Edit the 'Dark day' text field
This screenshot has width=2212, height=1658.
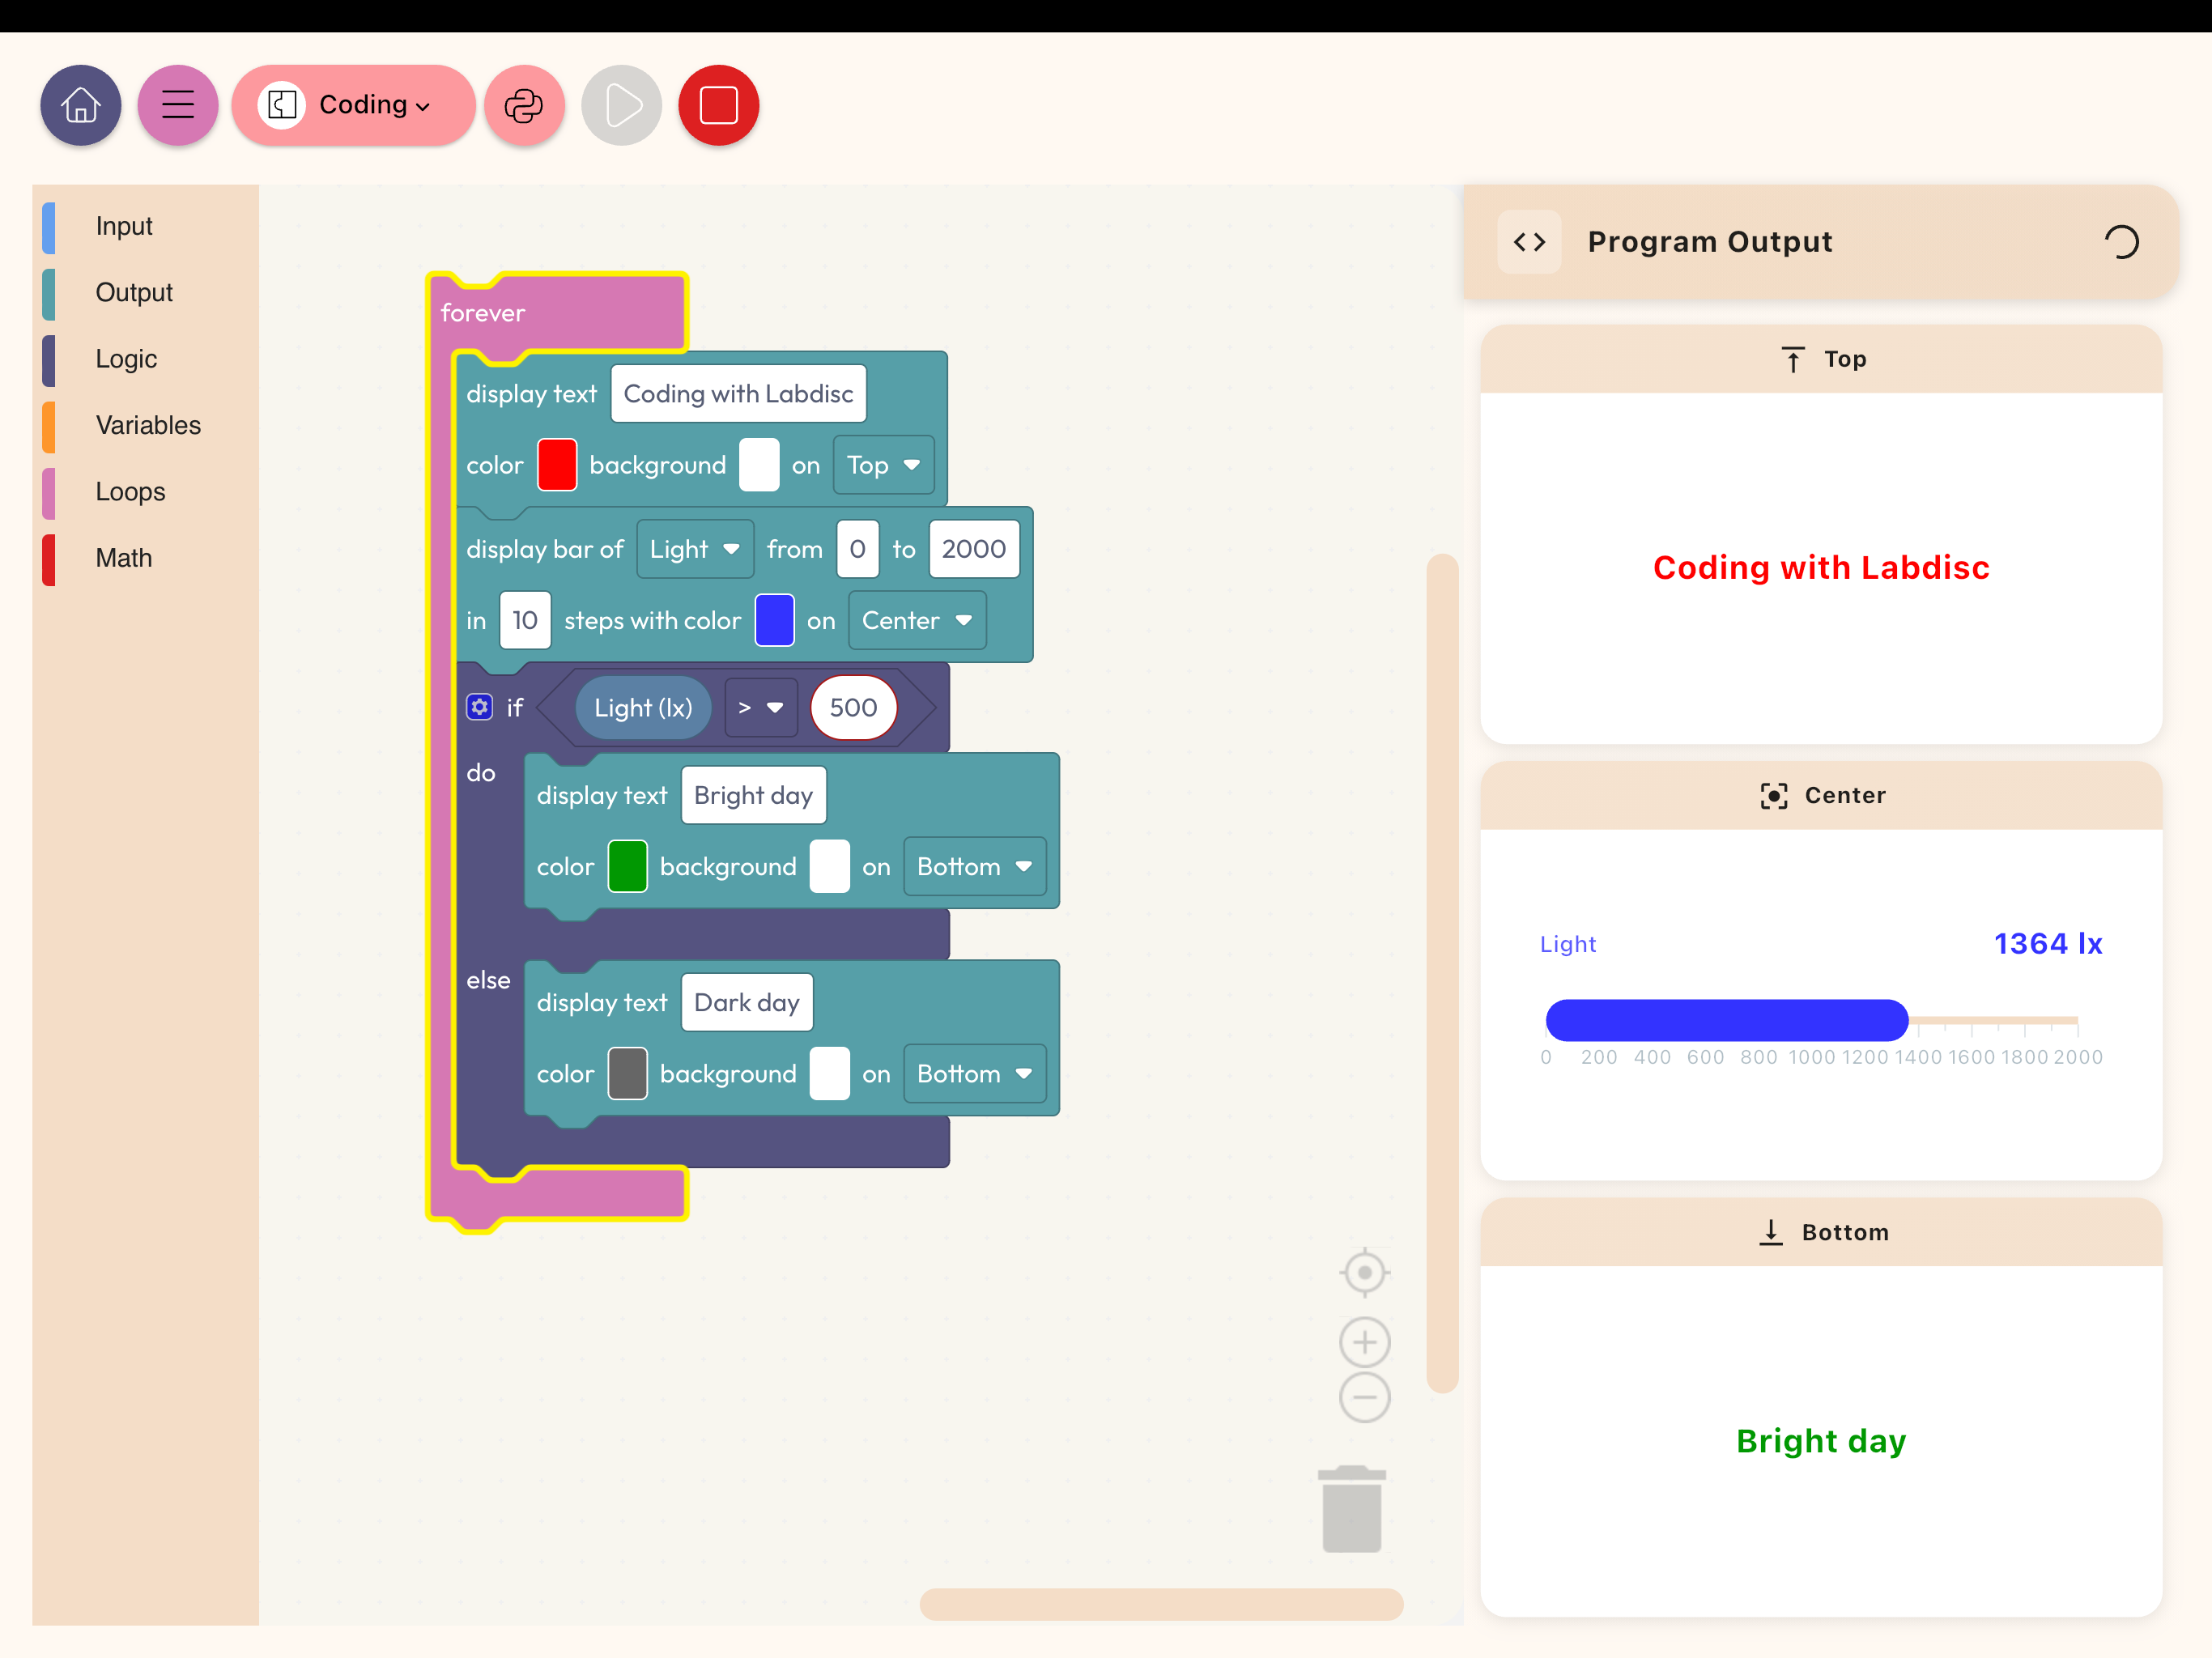pos(747,1003)
